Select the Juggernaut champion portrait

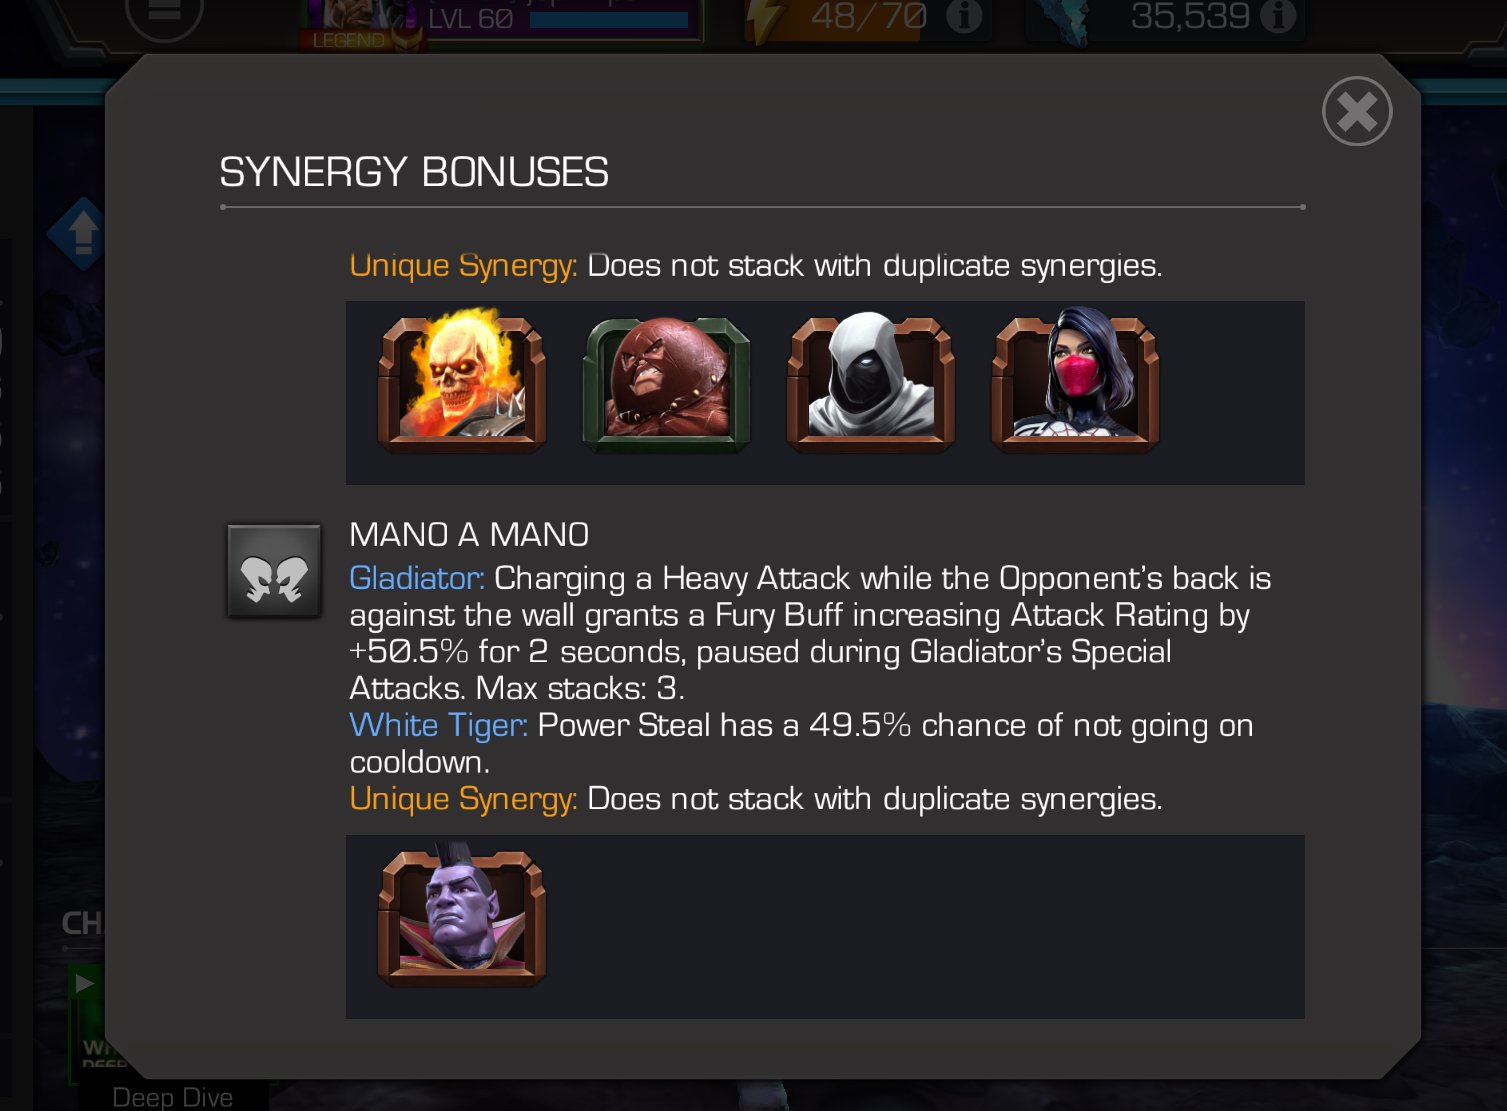click(666, 384)
